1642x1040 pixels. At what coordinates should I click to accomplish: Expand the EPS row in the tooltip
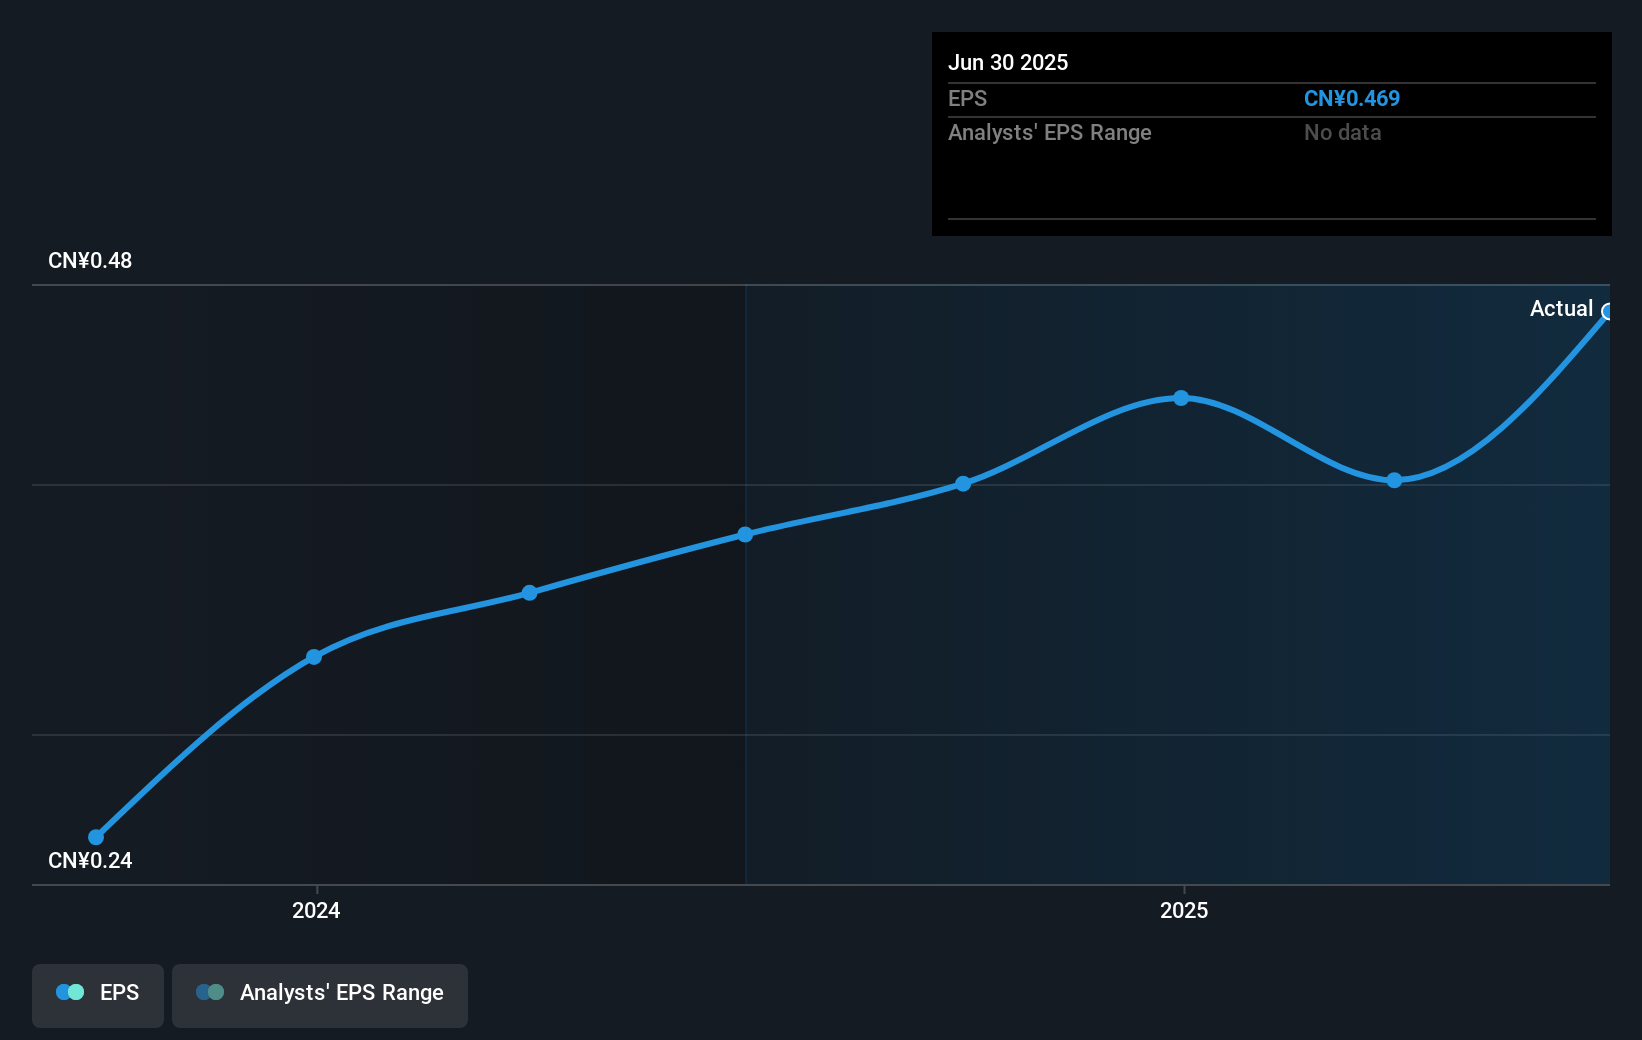point(966,99)
